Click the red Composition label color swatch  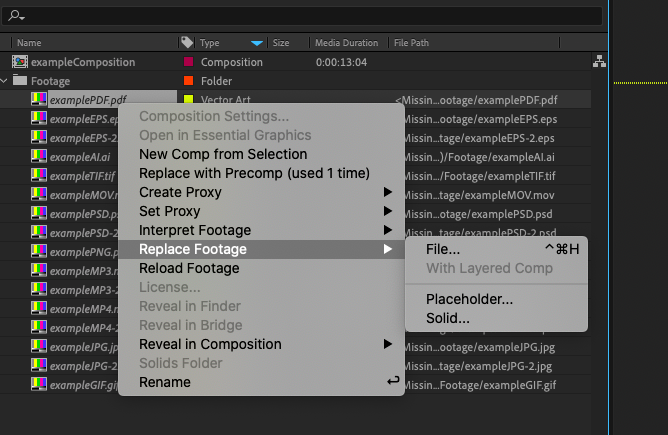point(188,62)
